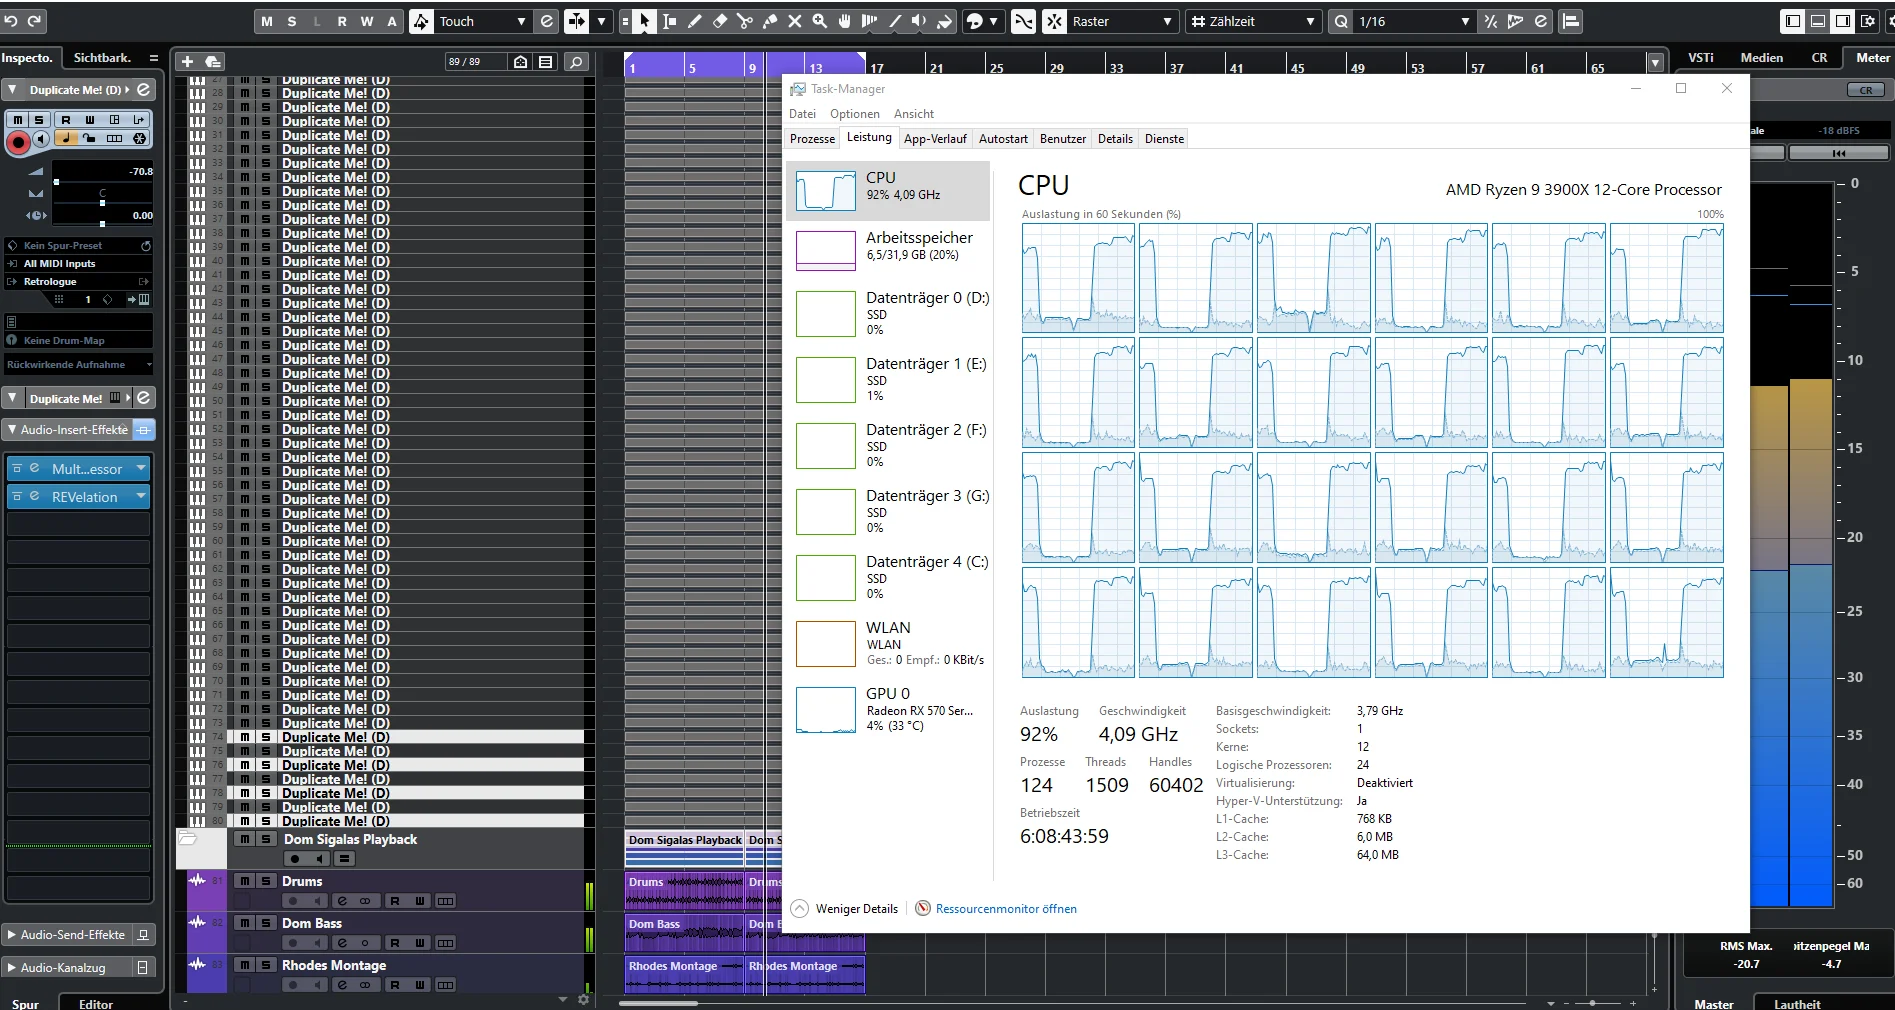Select Arbeitsspeicher in the performance list

click(x=888, y=250)
